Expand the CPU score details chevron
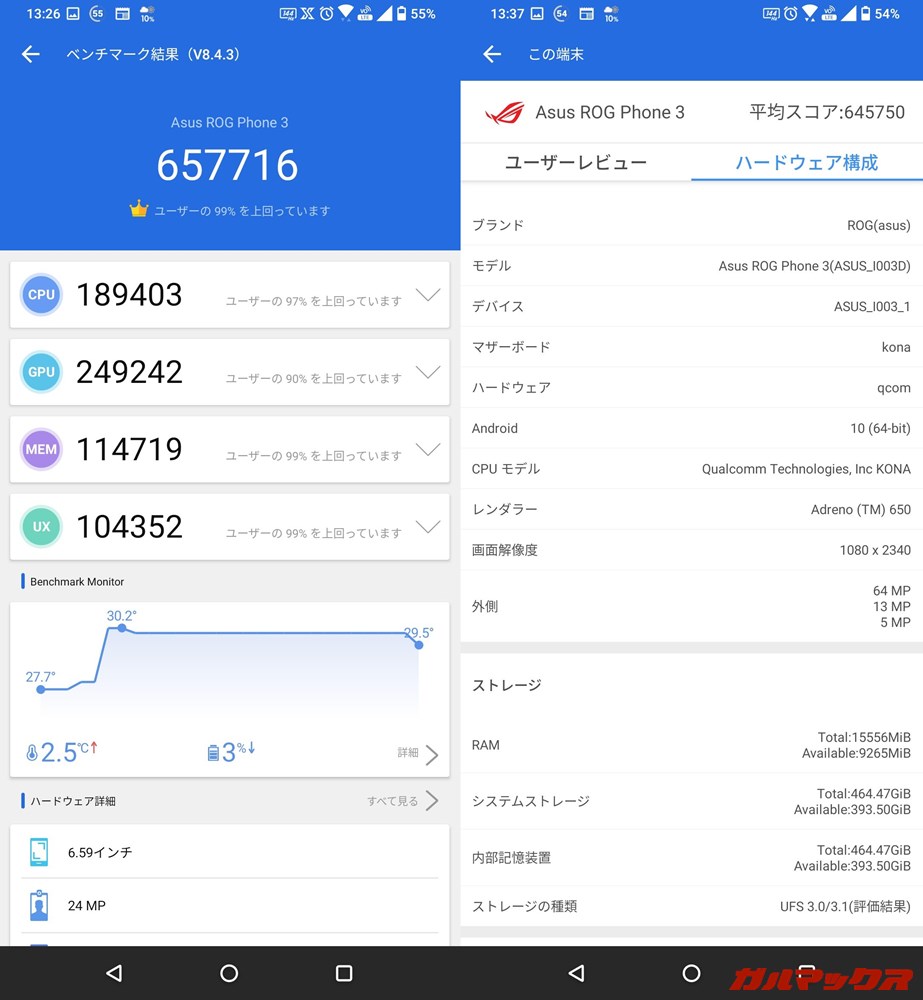The height and width of the screenshot is (1000, 923). [x=428, y=295]
